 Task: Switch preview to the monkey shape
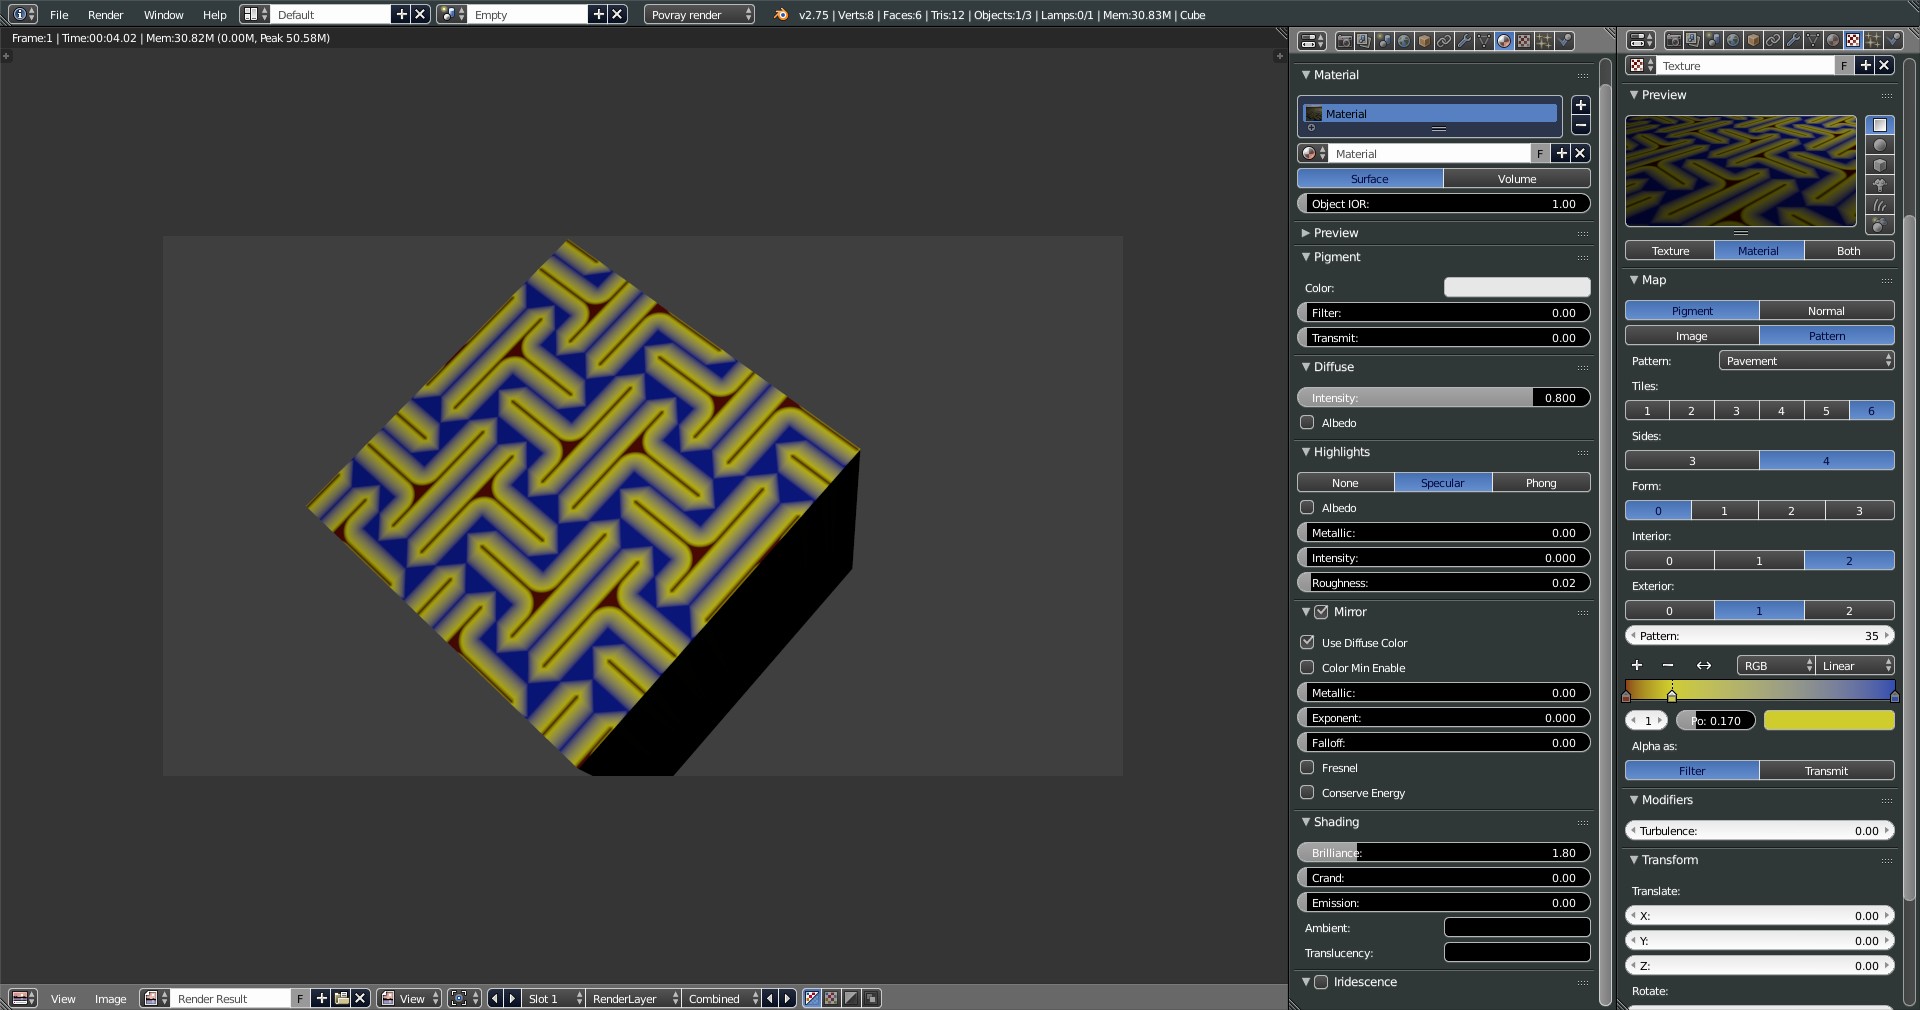[1879, 186]
